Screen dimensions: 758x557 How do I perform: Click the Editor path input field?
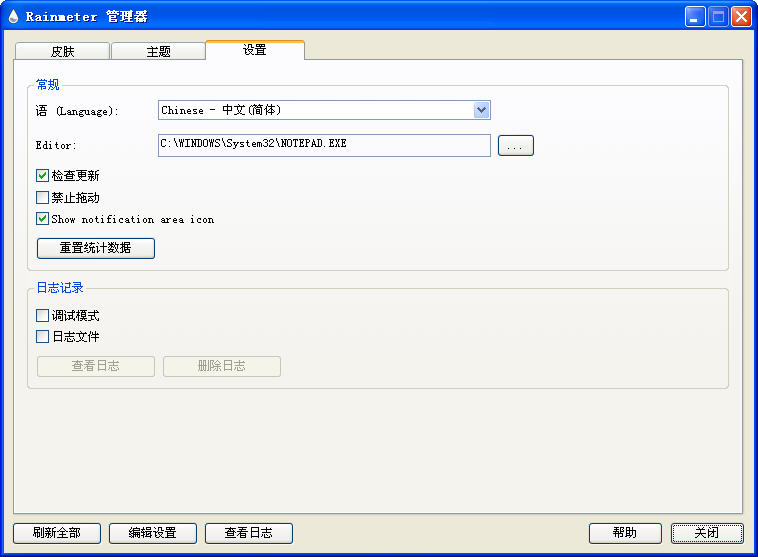pos(324,145)
